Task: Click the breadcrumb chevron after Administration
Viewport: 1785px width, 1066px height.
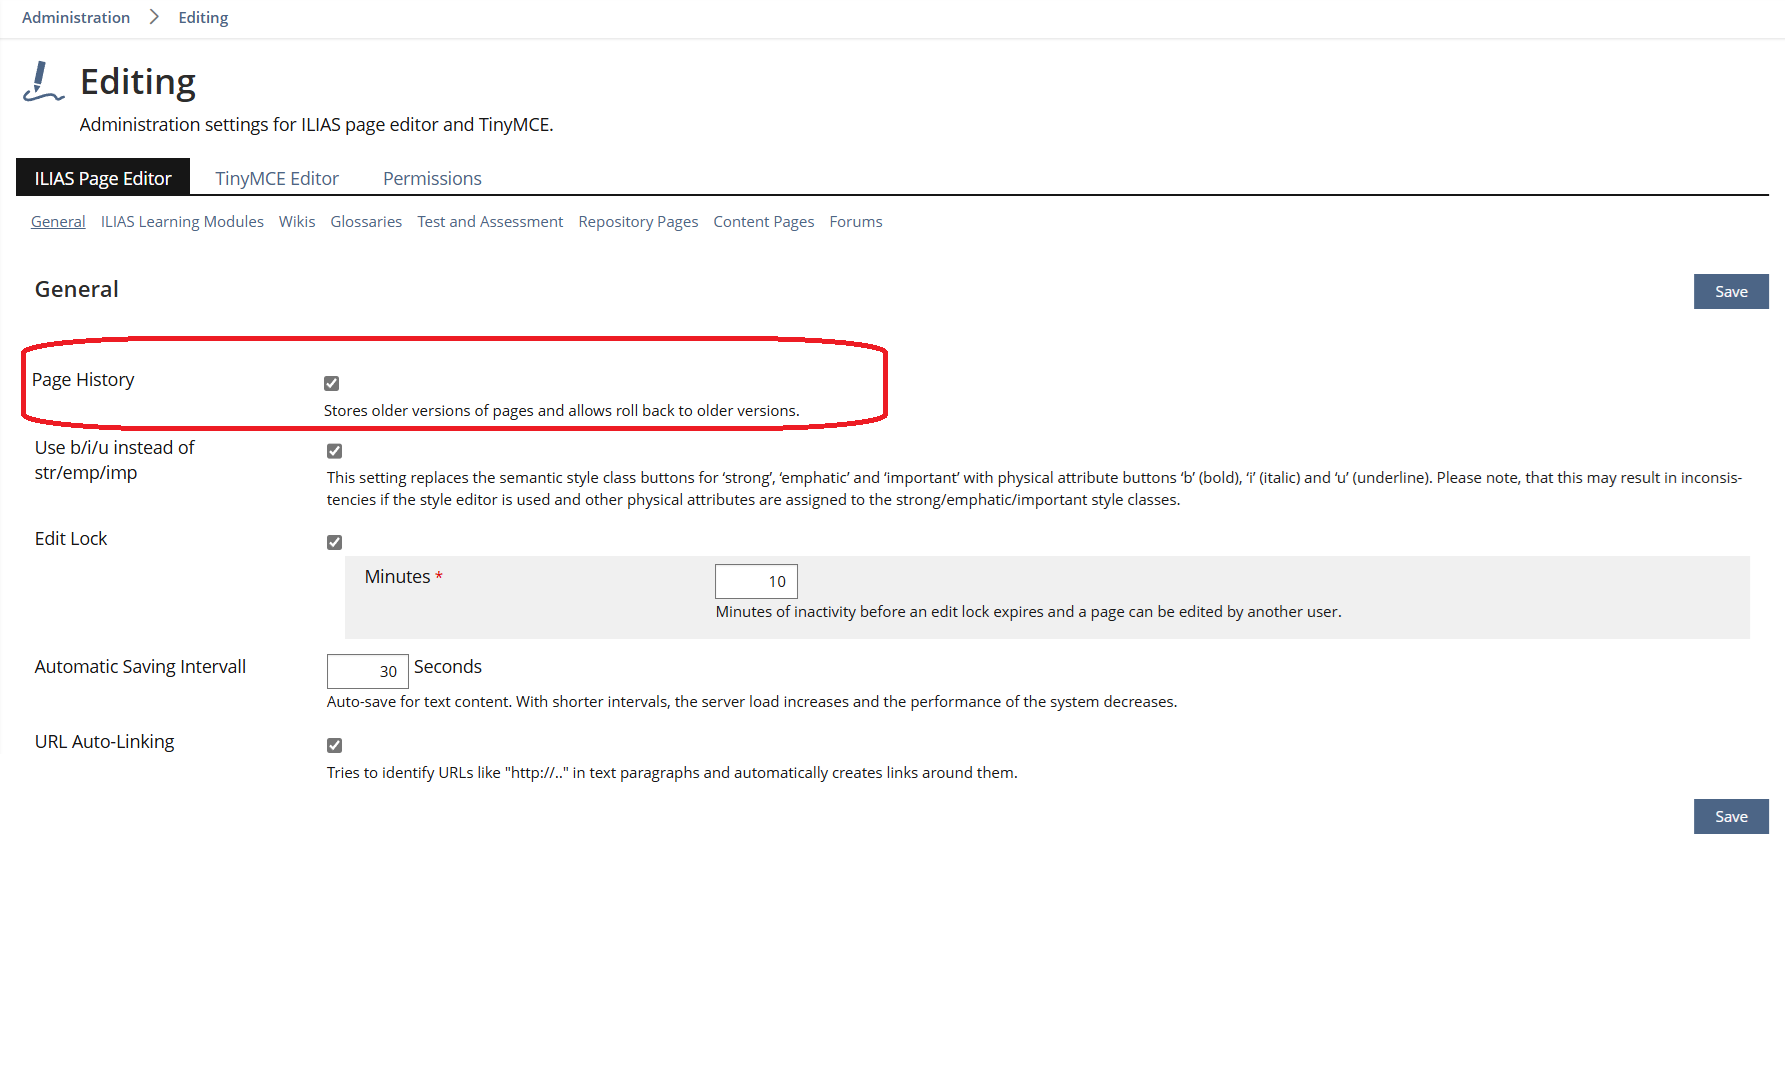Action: click(154, 17)
